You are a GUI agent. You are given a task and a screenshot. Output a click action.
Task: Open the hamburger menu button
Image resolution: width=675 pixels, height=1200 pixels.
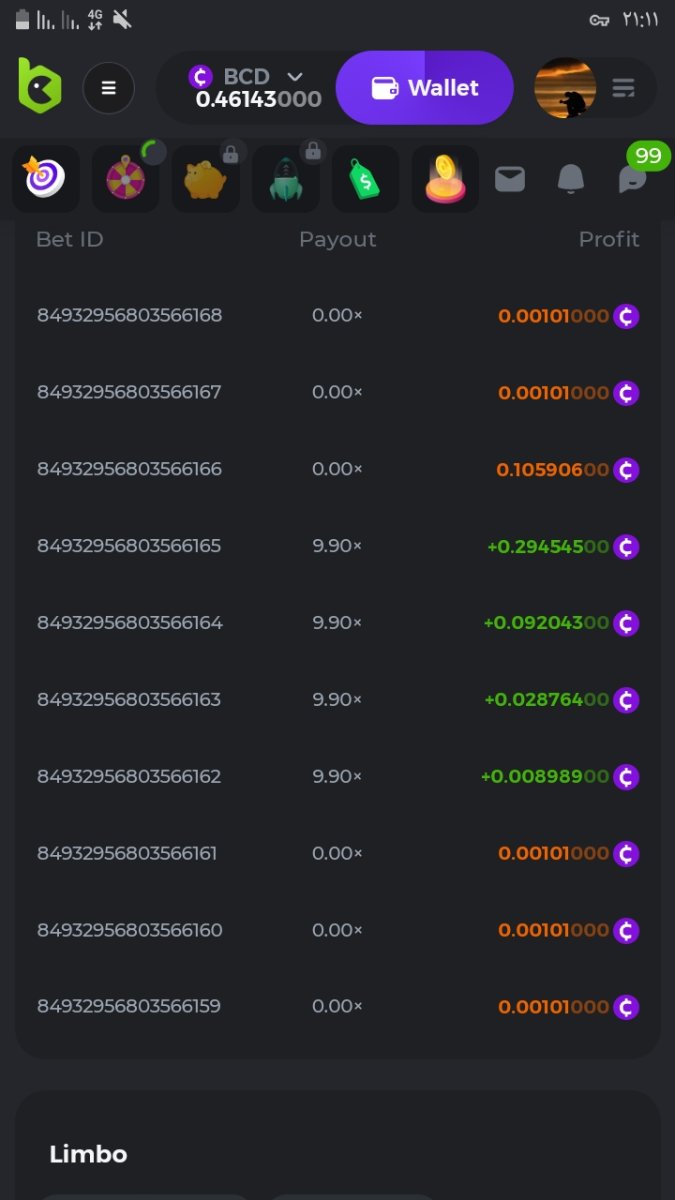point(108,88)
